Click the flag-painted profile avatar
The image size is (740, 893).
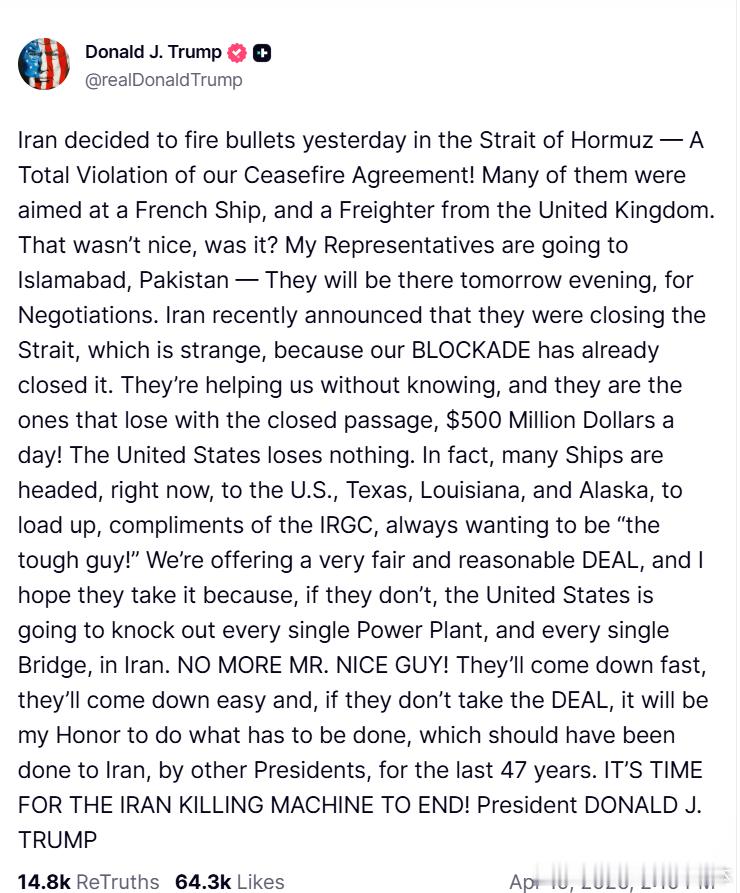click(44, 65)
